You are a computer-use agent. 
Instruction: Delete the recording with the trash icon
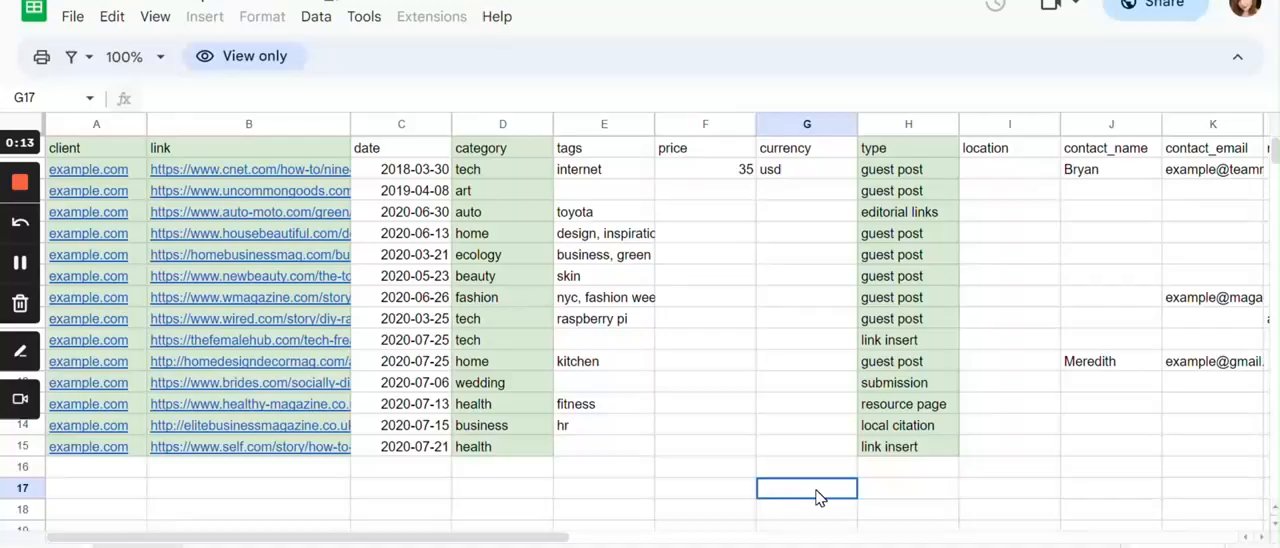(20, 303)
